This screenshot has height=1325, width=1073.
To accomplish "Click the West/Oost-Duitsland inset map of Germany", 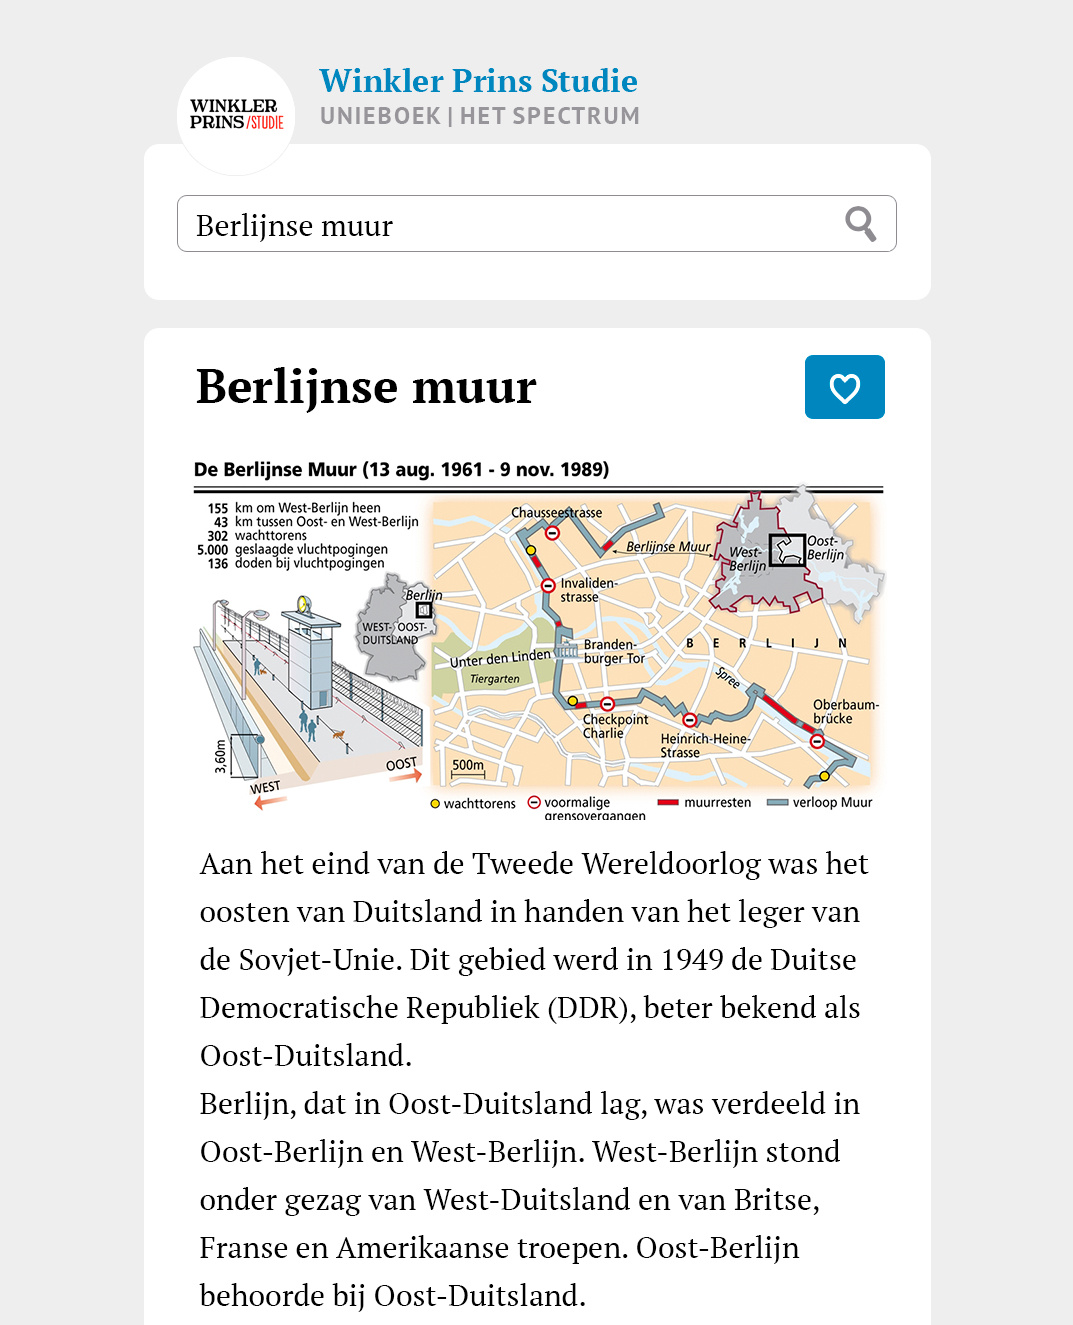I will (x=395, y=628).
